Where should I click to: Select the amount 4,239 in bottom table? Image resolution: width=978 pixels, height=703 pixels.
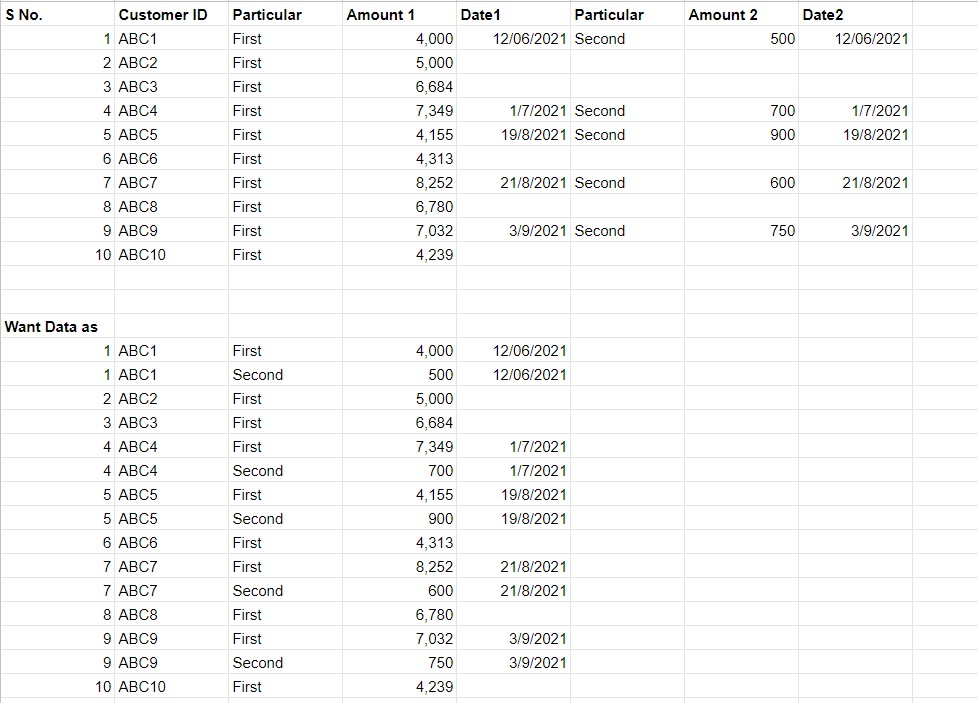tap(399, 687)
